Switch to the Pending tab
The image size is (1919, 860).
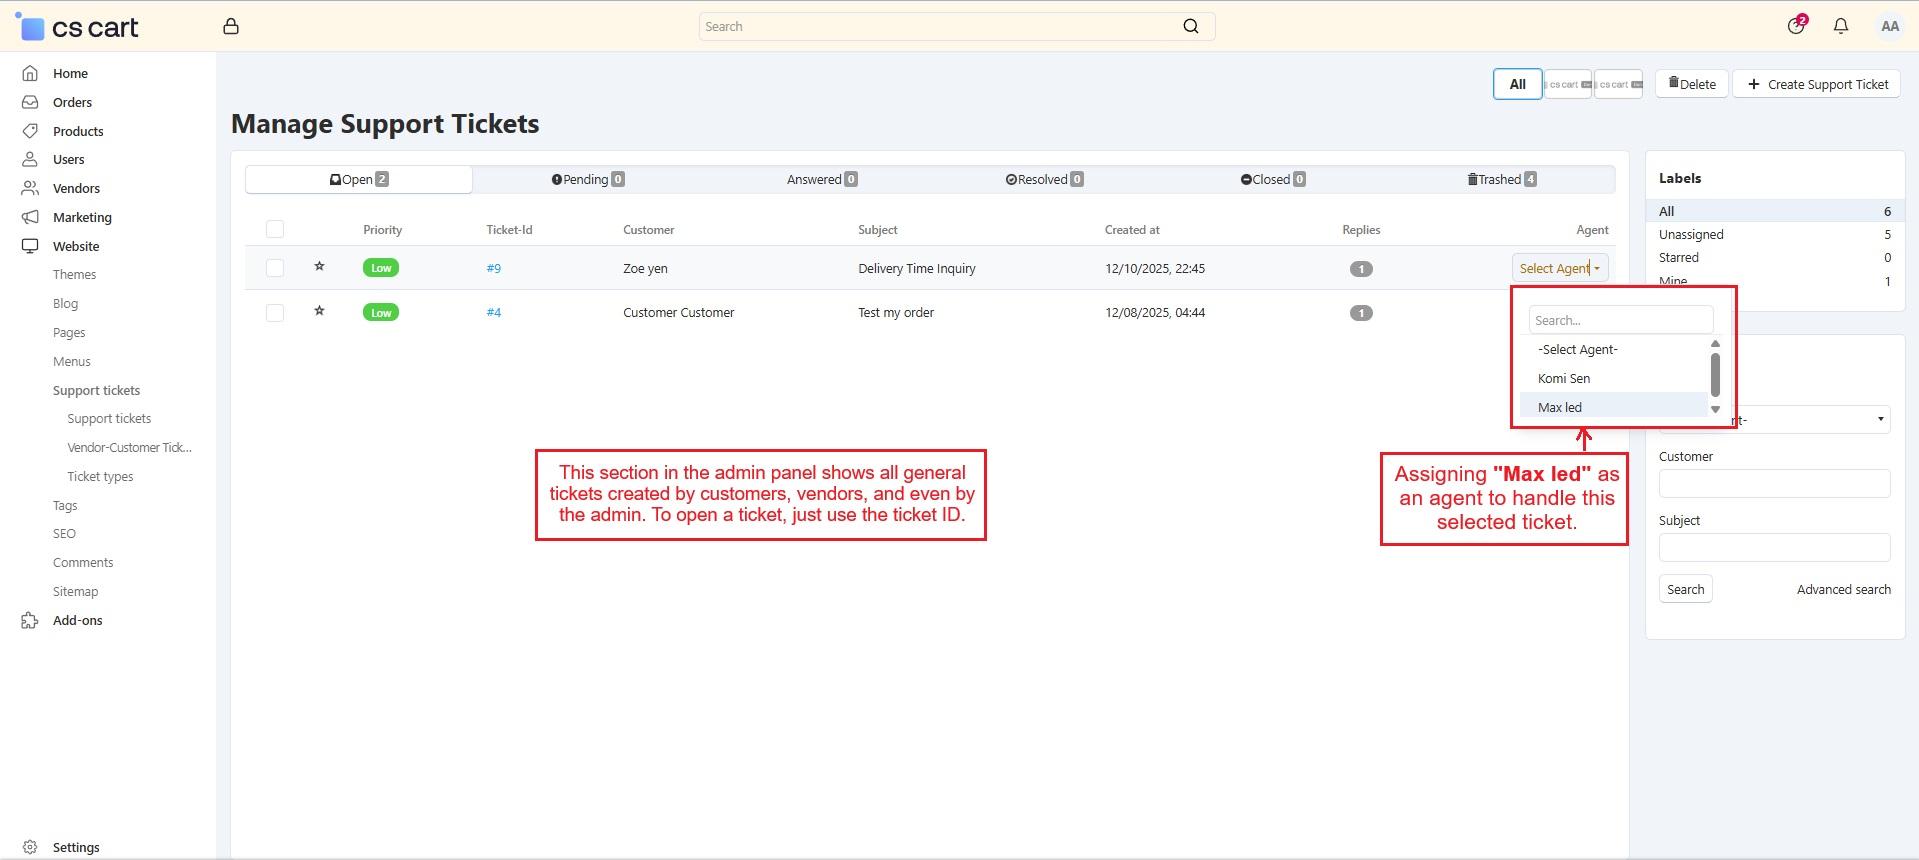[x=587, y=180]
